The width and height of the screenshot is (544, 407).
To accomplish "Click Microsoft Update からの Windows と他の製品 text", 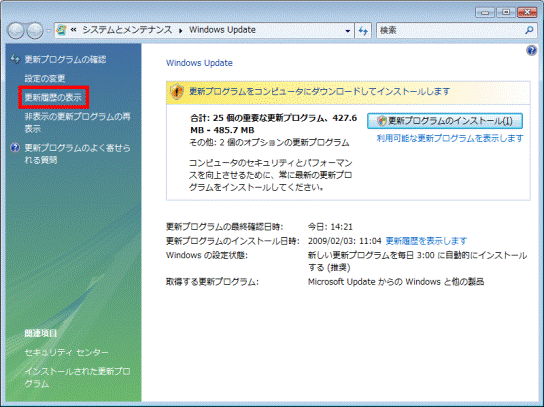I will coord(396,281).
